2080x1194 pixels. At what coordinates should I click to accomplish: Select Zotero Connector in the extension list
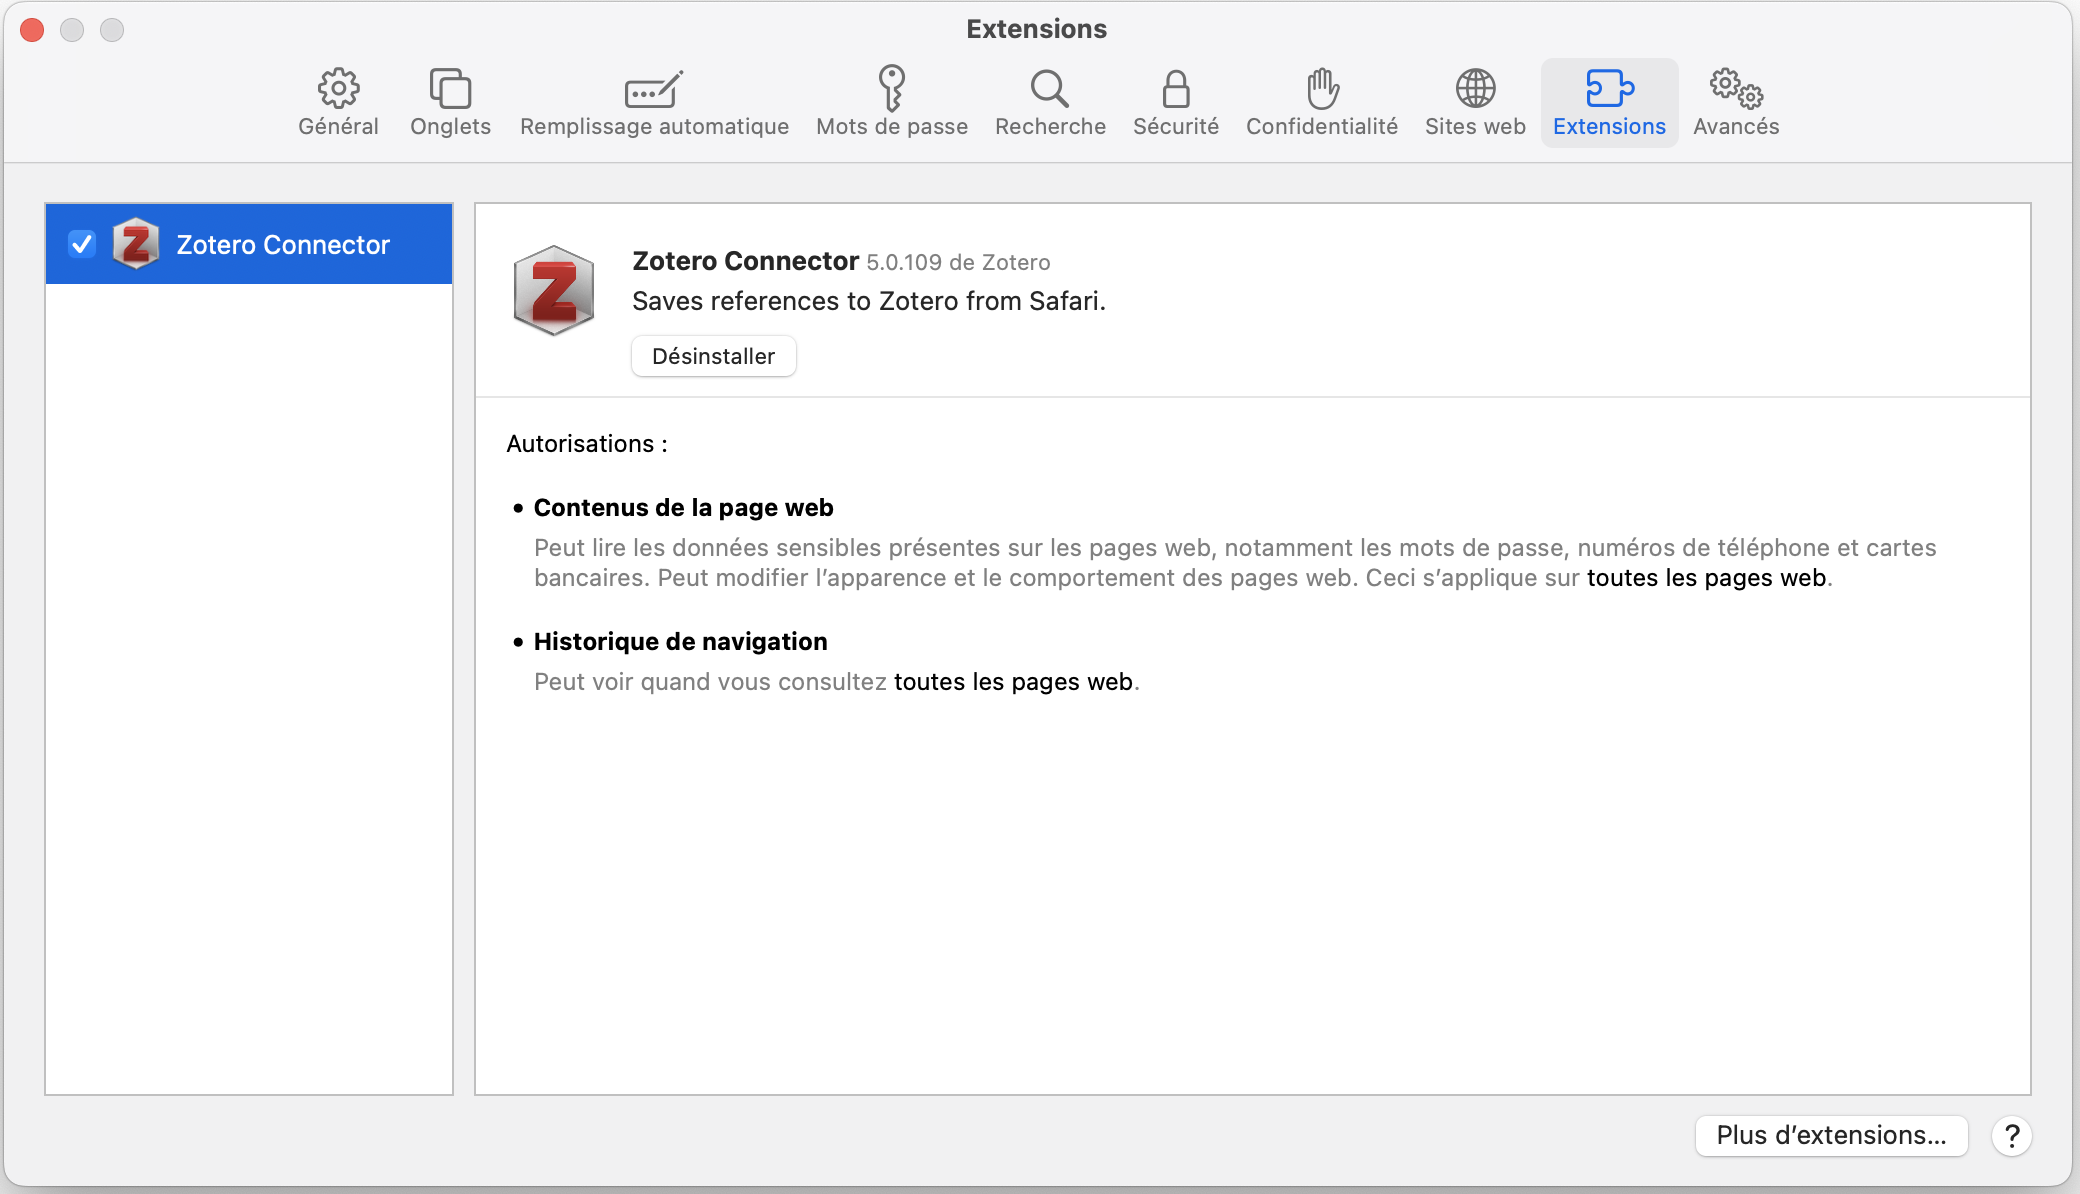(249, 244)
